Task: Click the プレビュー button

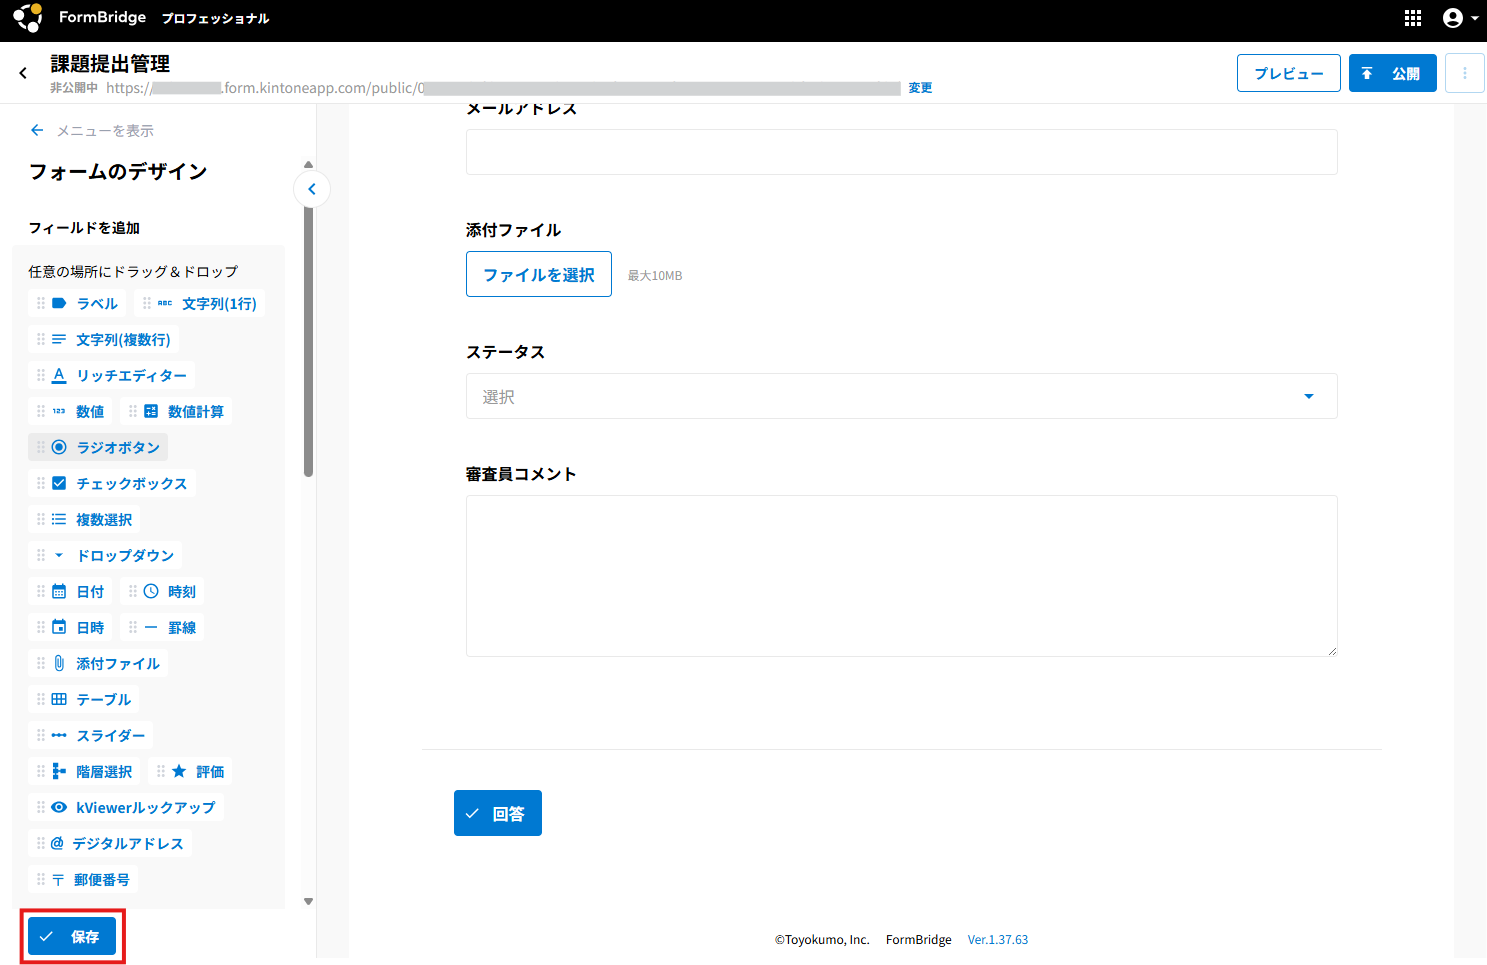Action: point(1288,73)
